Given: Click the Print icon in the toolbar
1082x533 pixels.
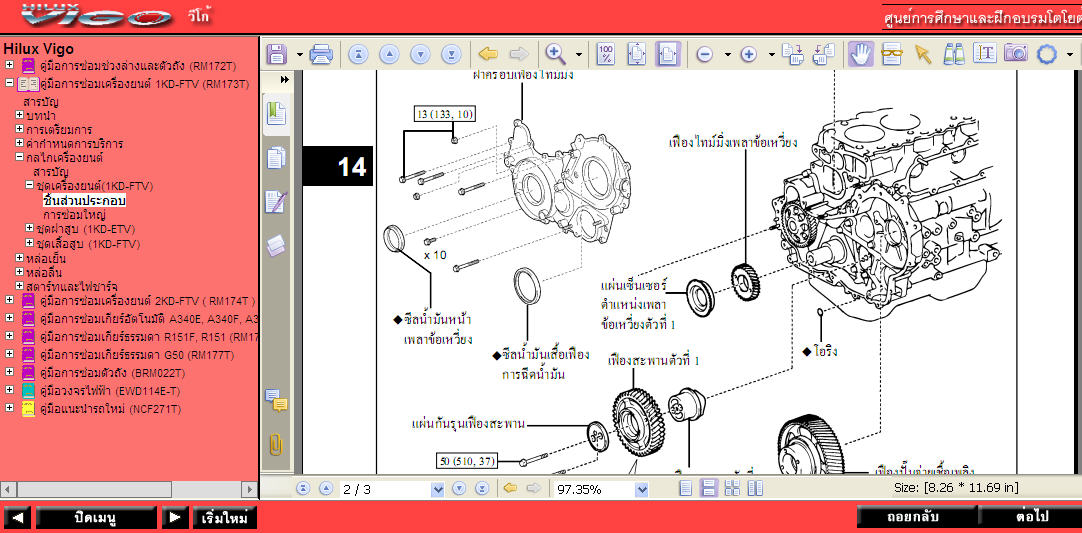Looking at the screenshot, I should click(322, 54).
